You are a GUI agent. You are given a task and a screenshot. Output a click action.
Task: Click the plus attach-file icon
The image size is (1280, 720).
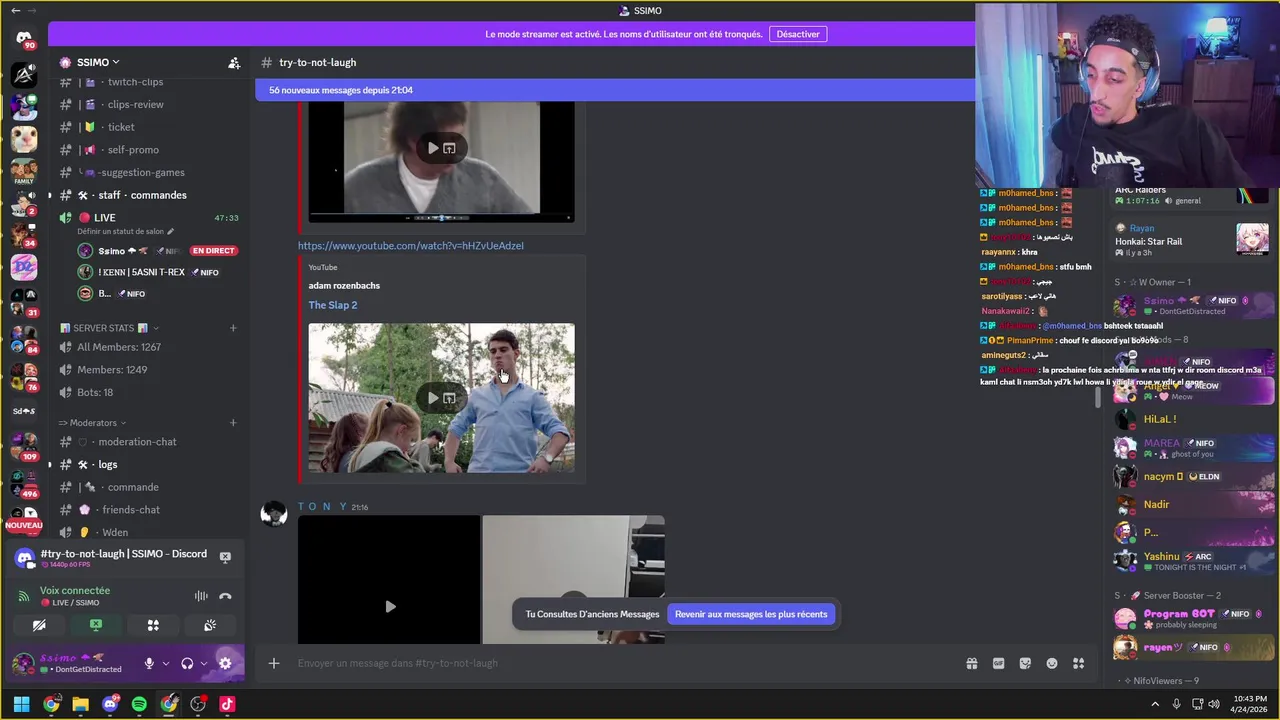(273, 663)
